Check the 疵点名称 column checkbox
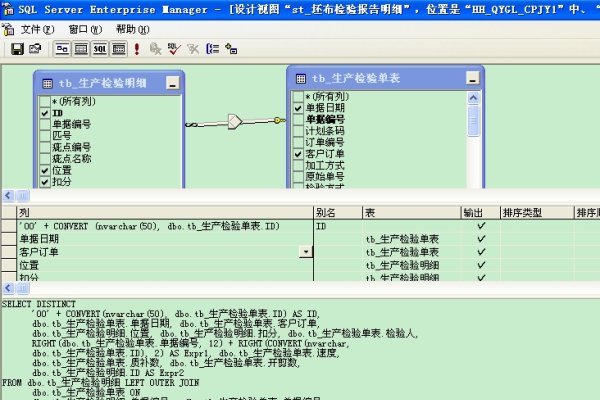 click(x=45, y=159)
